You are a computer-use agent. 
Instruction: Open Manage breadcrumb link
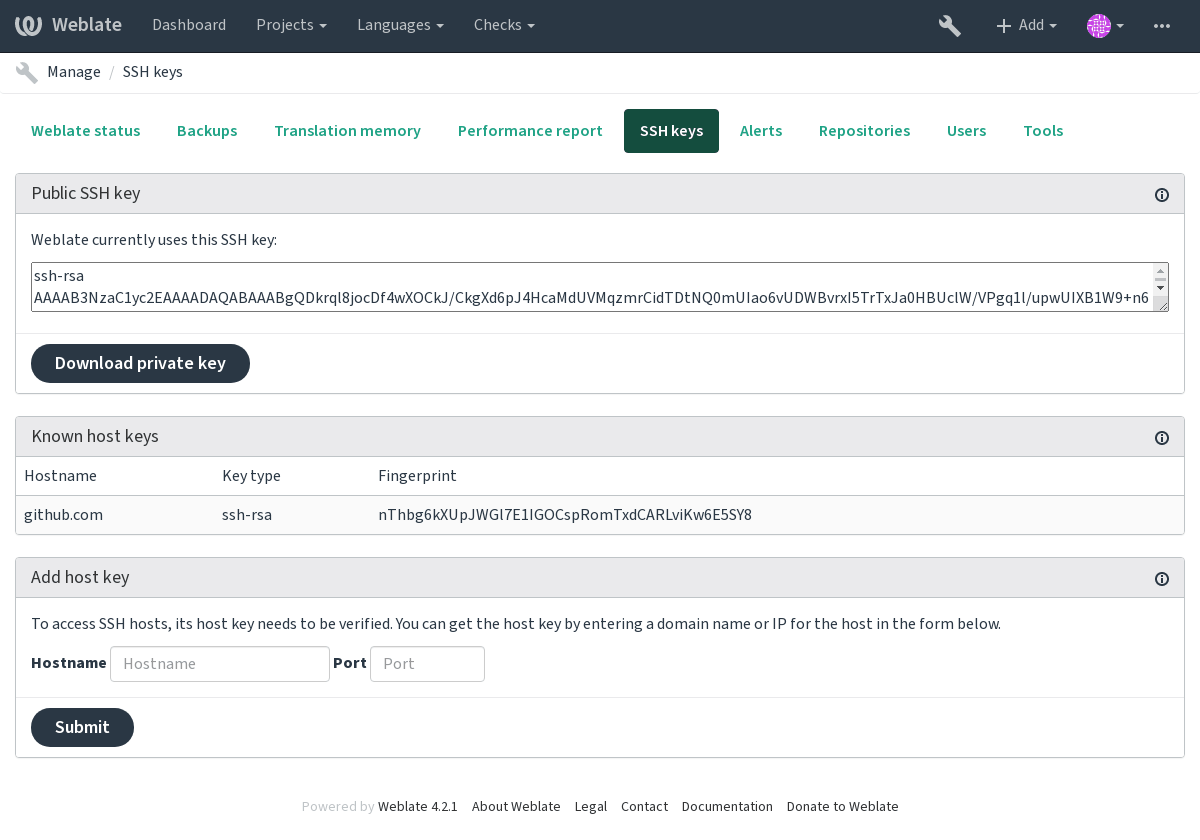tap(74, 72)
